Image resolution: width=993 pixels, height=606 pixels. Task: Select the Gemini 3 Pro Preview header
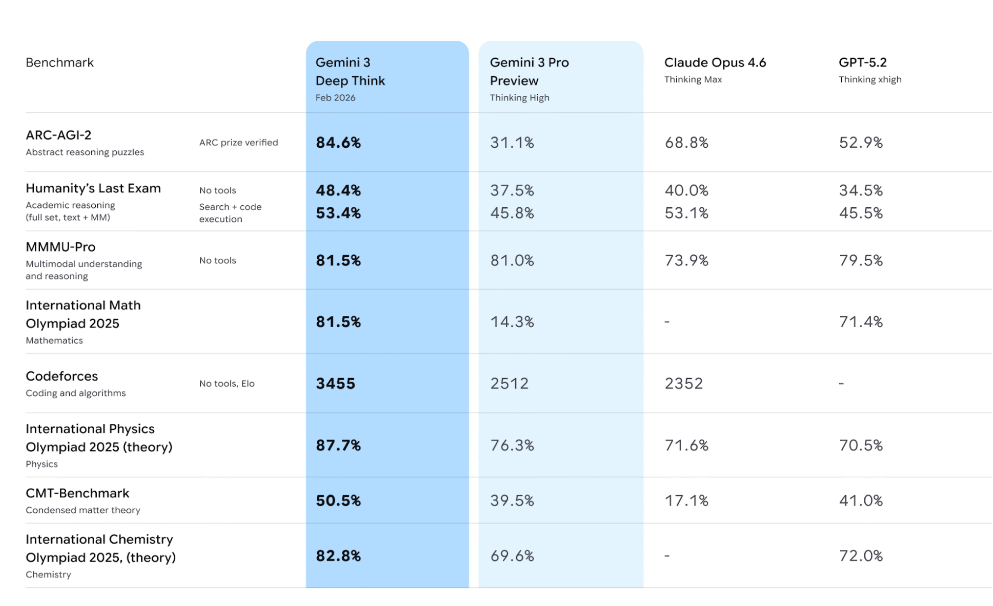click(x=529, y=72)
